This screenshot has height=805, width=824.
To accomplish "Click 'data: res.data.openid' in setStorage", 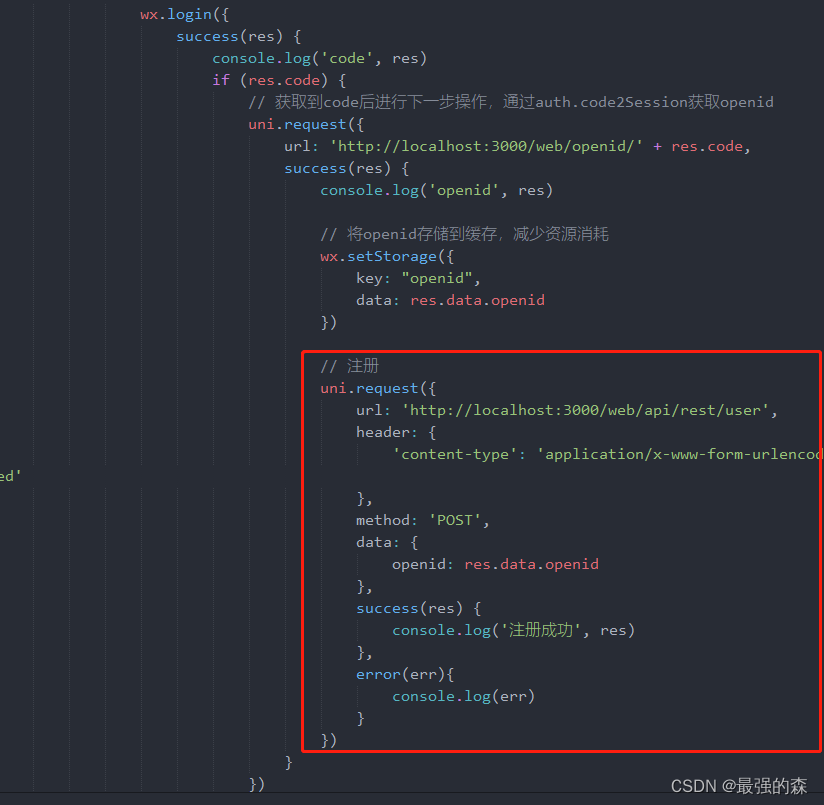I will click(450, 300).
